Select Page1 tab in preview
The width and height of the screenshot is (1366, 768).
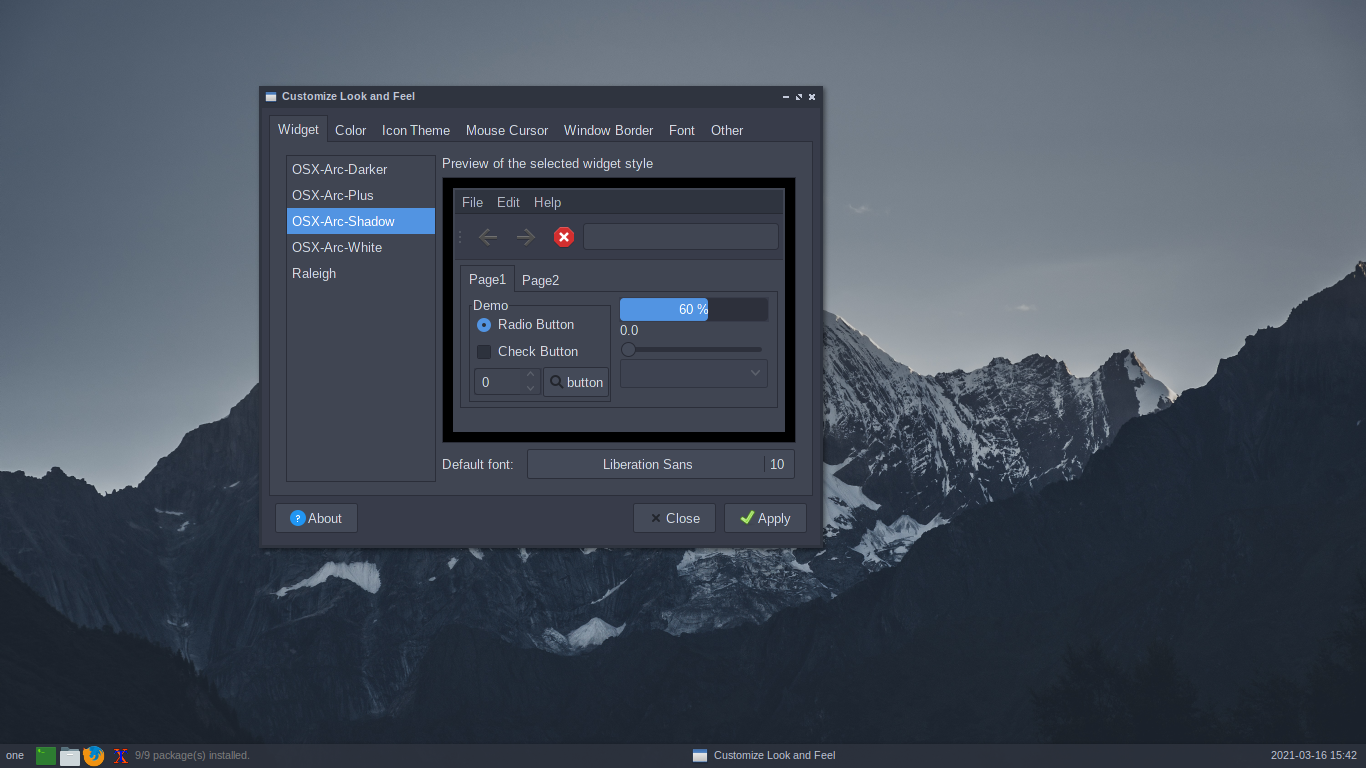488,279
